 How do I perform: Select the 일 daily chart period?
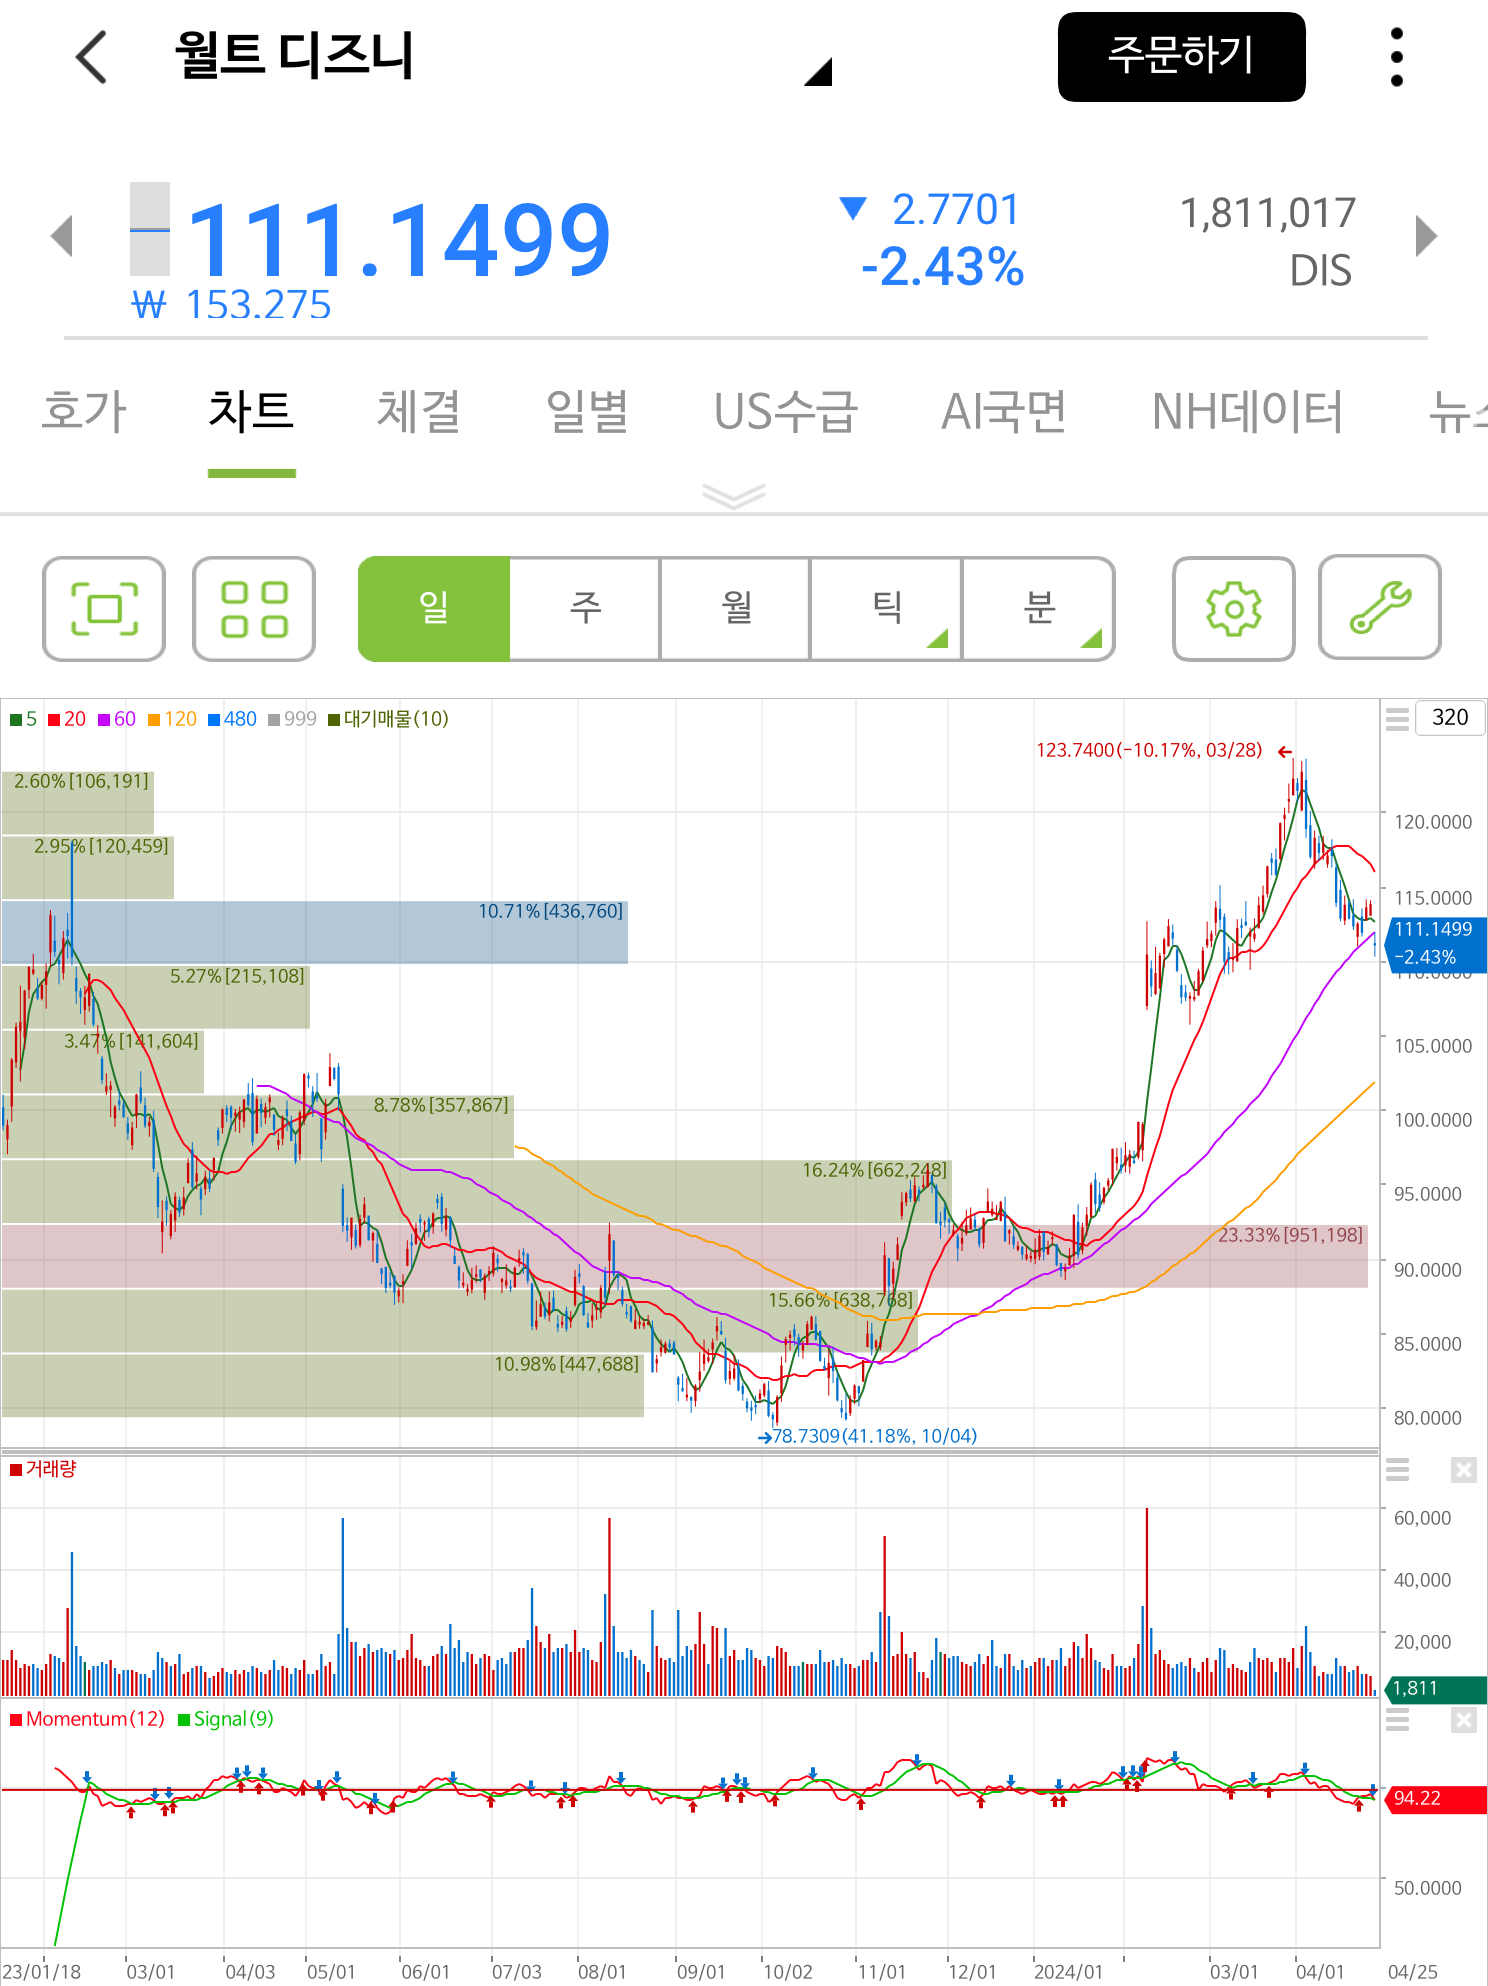pyautogui.click(x=434, y=608)
